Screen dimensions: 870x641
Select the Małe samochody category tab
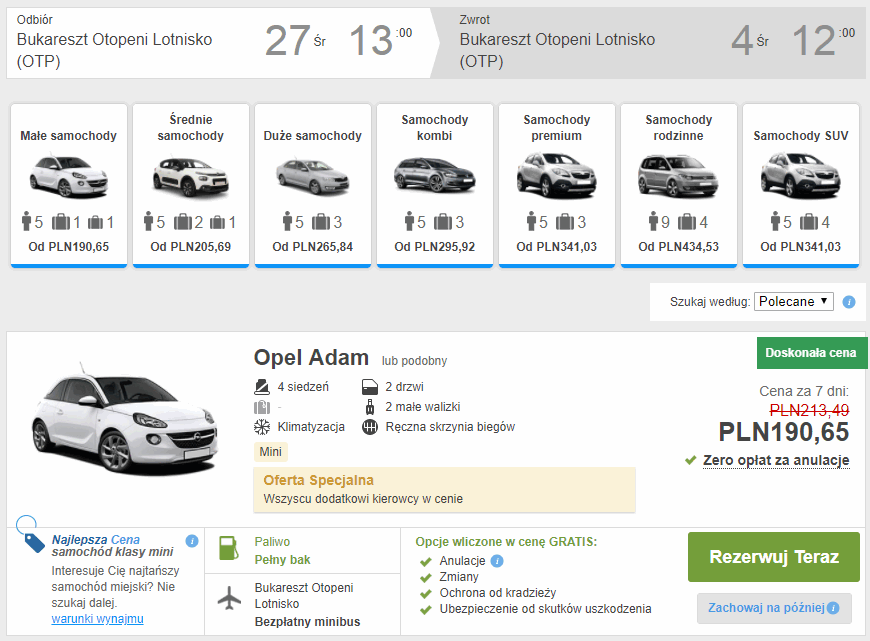[x=69, y=184]
